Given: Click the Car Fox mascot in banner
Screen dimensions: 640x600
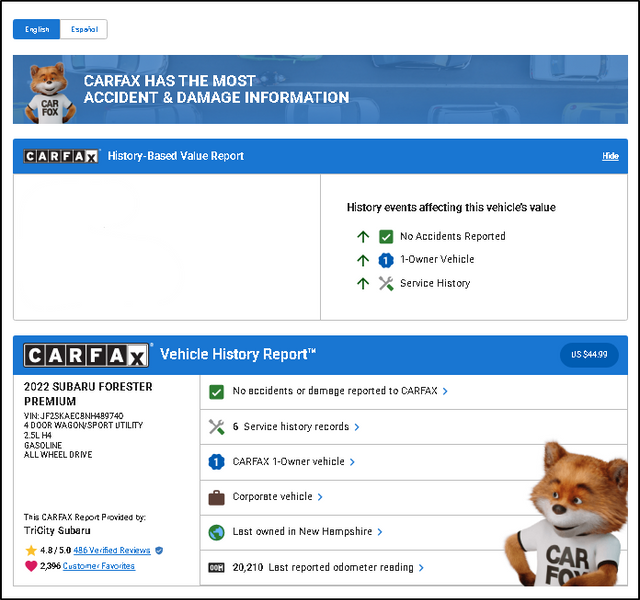Looking at the screenshot, I should [x=50, y=93].
